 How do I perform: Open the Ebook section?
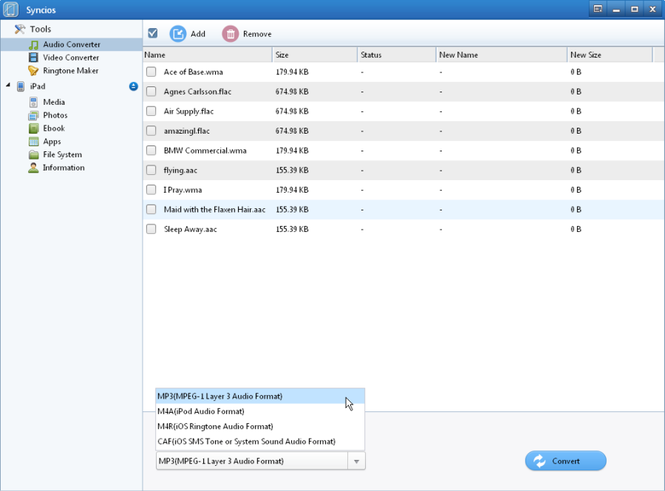click(53, 129)
